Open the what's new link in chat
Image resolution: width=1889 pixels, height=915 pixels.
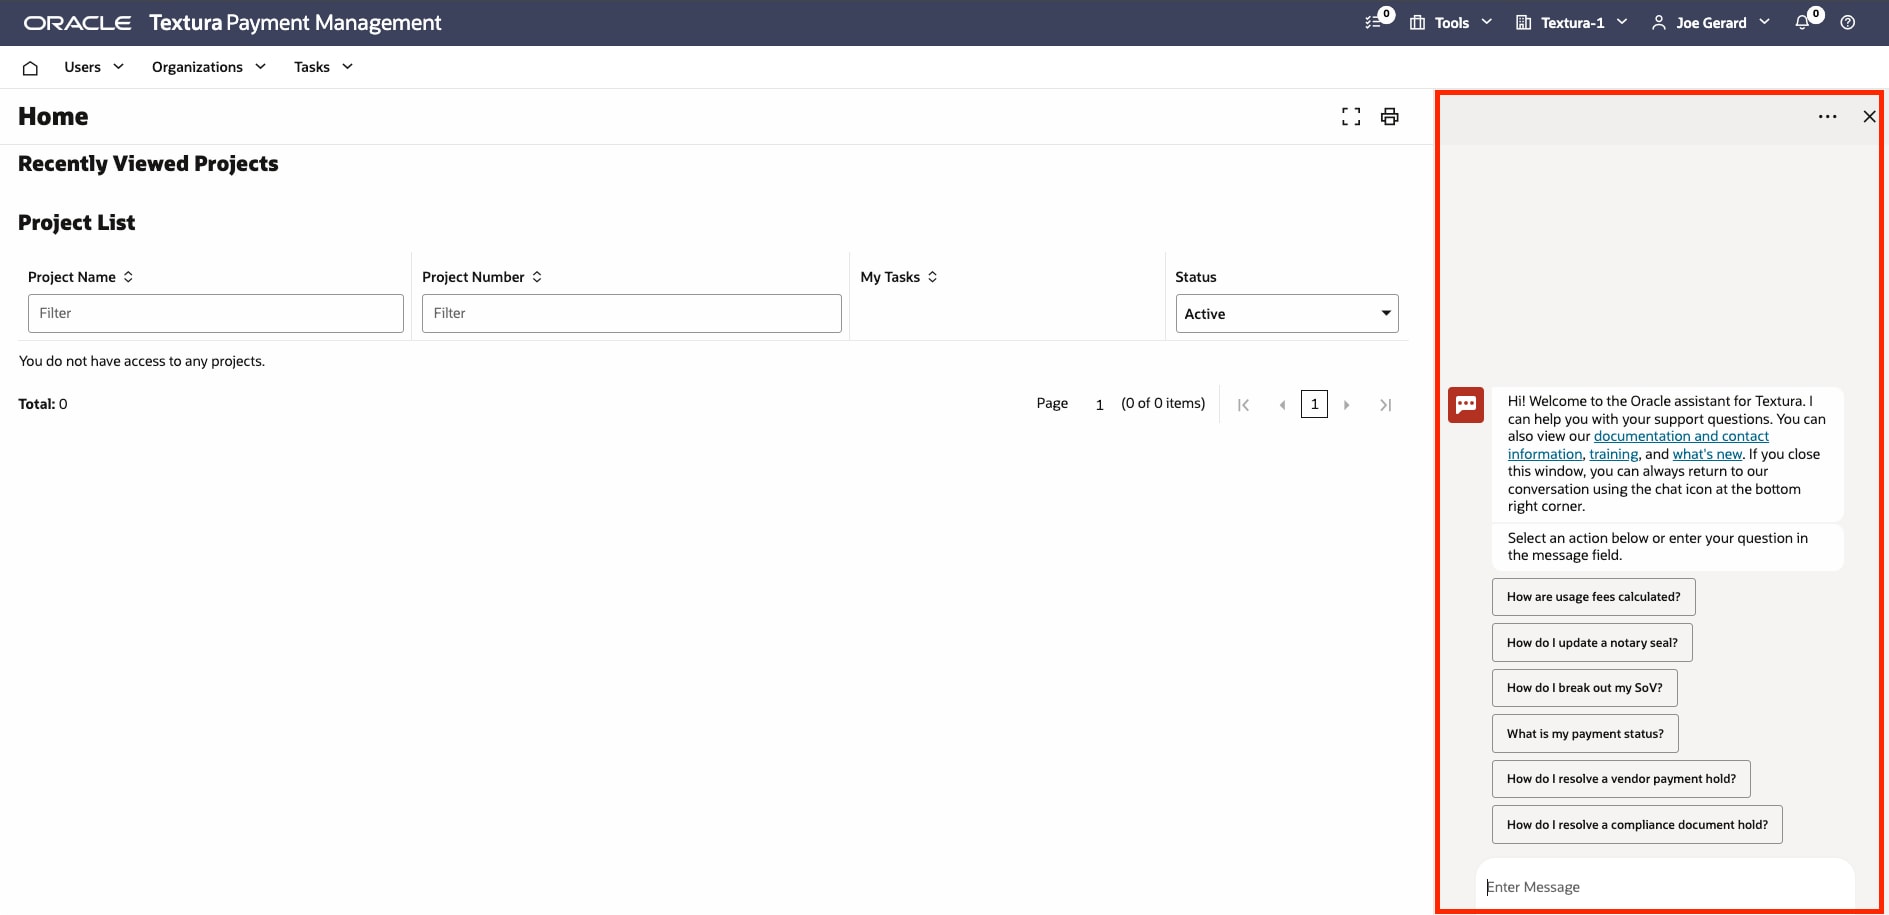click(x=1707, y=454)
